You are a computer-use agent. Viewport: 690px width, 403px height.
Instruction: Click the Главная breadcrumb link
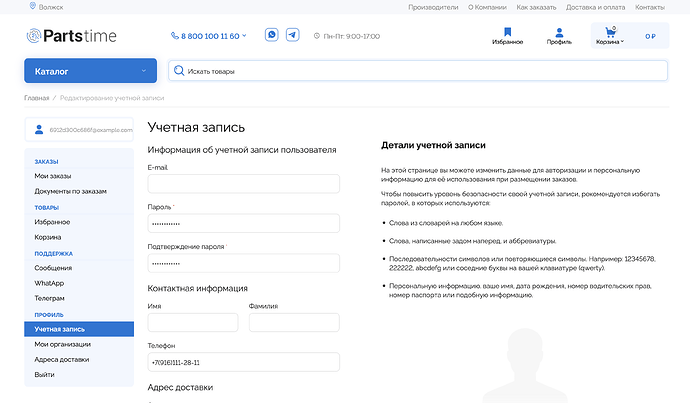tap(36, 98)
